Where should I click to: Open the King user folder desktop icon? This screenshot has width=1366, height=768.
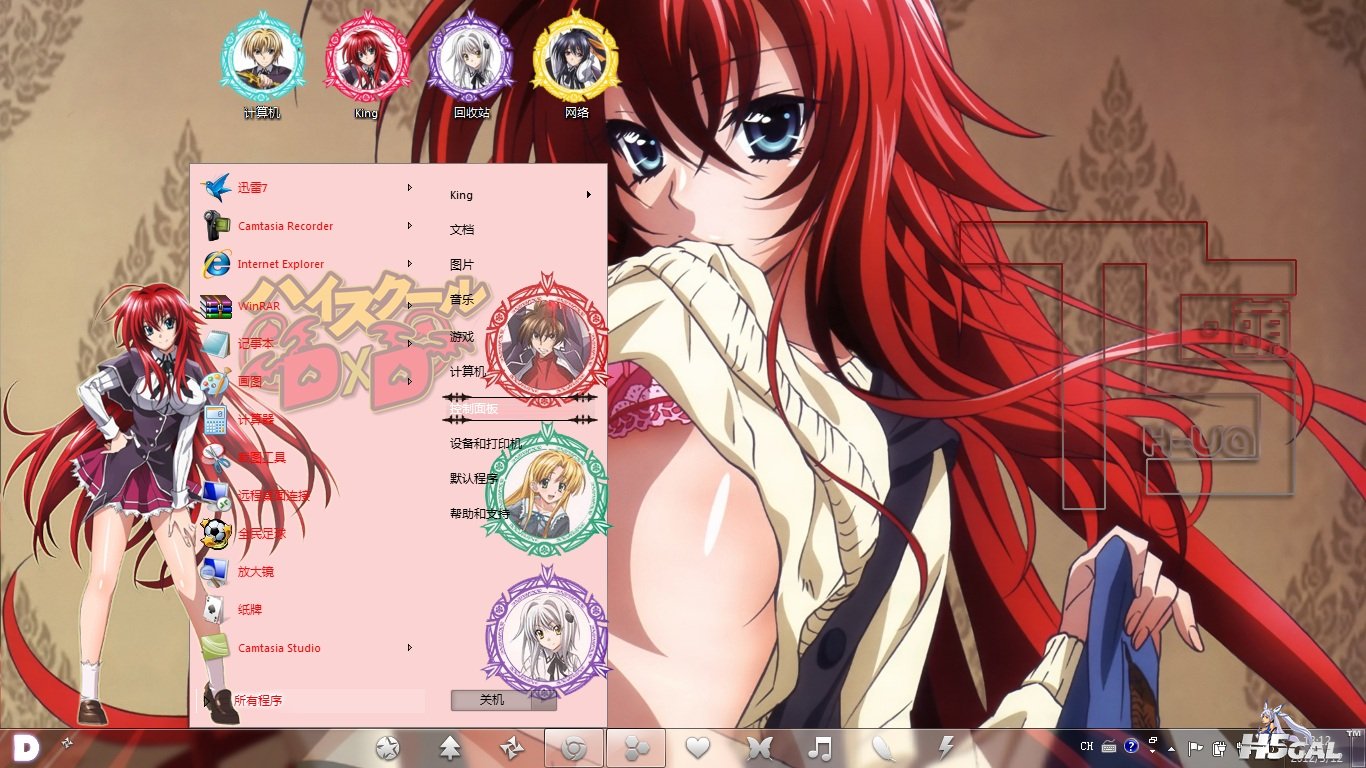pyautogui.click(x=366, y=68)
